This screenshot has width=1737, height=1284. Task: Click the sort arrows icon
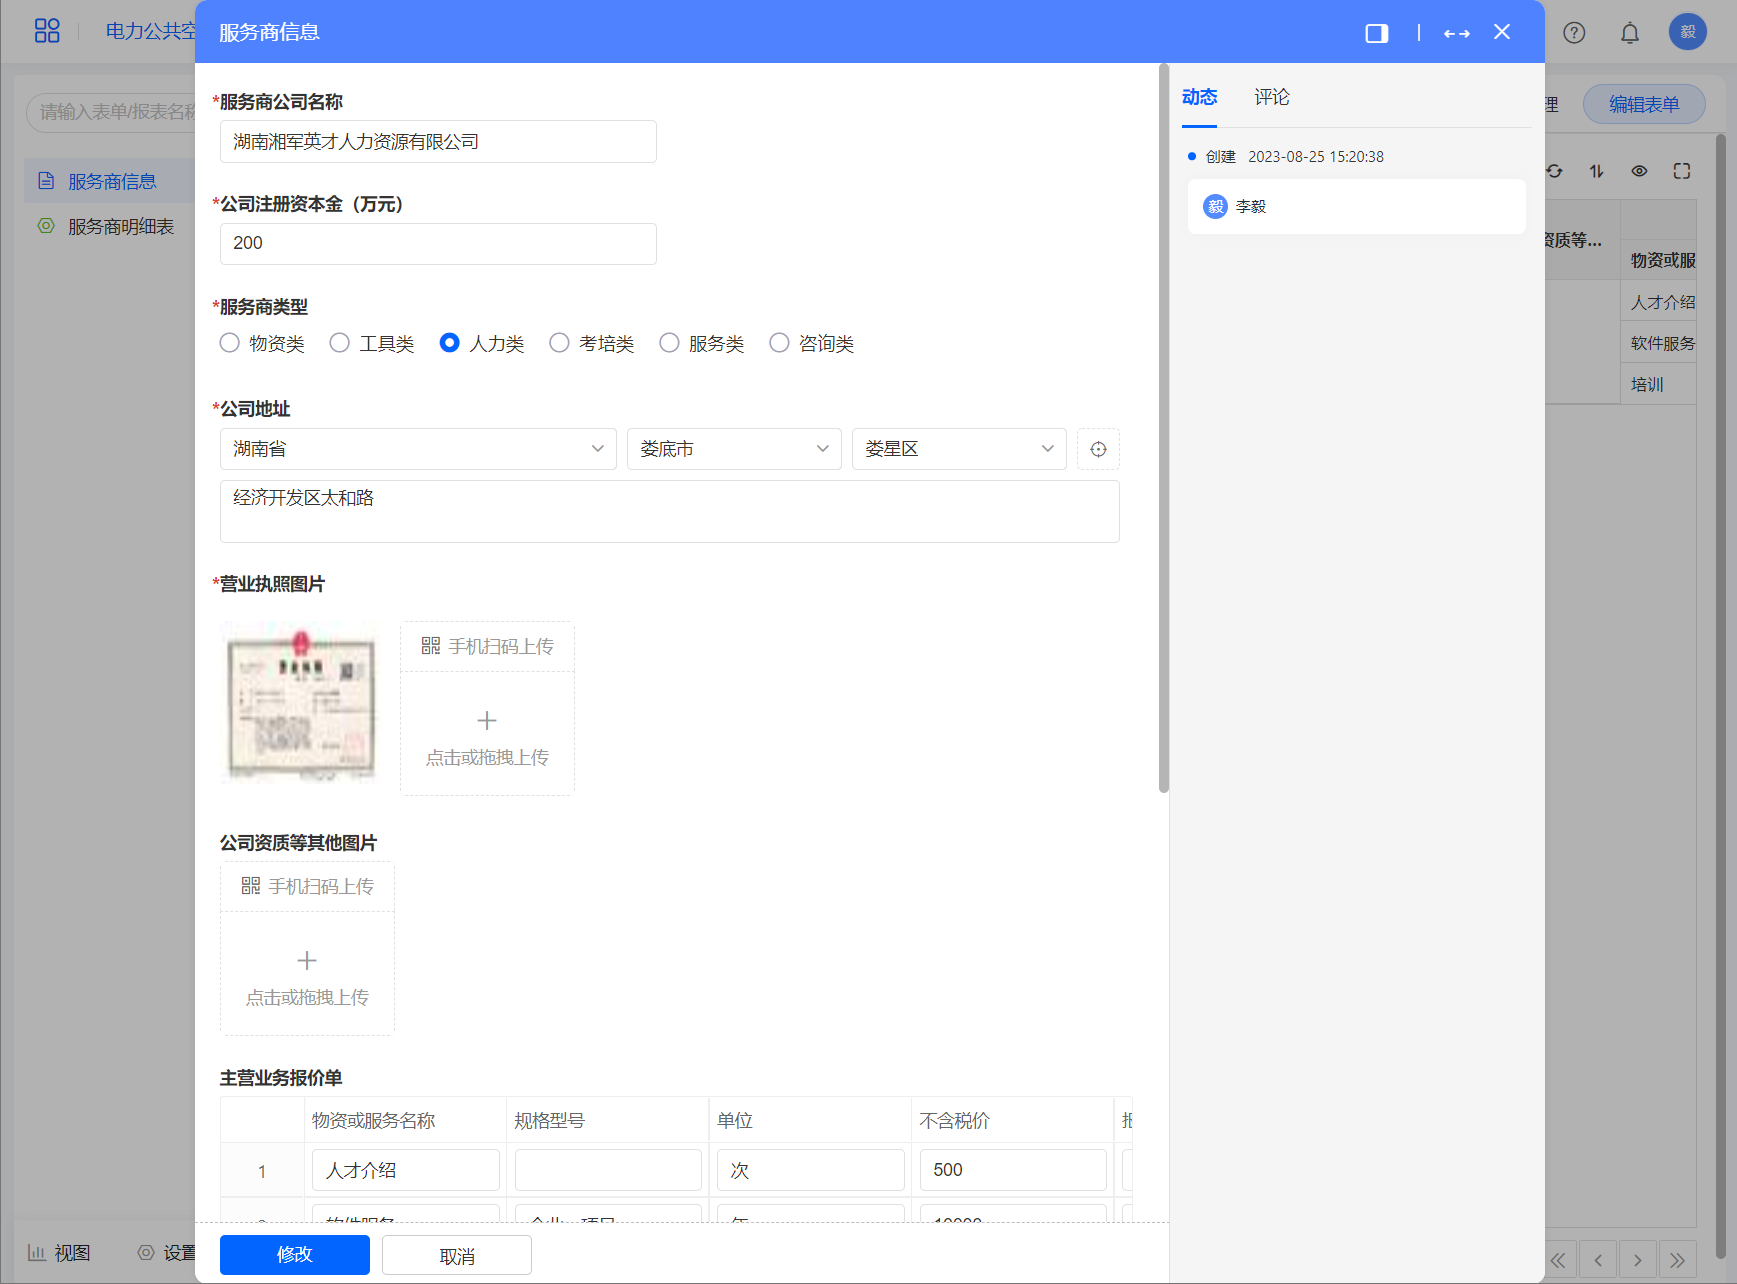point(1596,171)
